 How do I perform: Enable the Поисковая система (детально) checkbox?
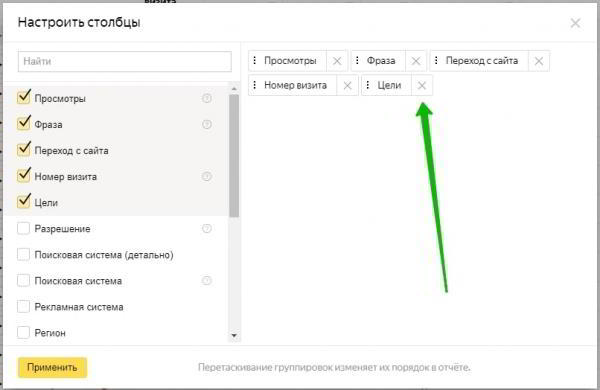(23, 255)
